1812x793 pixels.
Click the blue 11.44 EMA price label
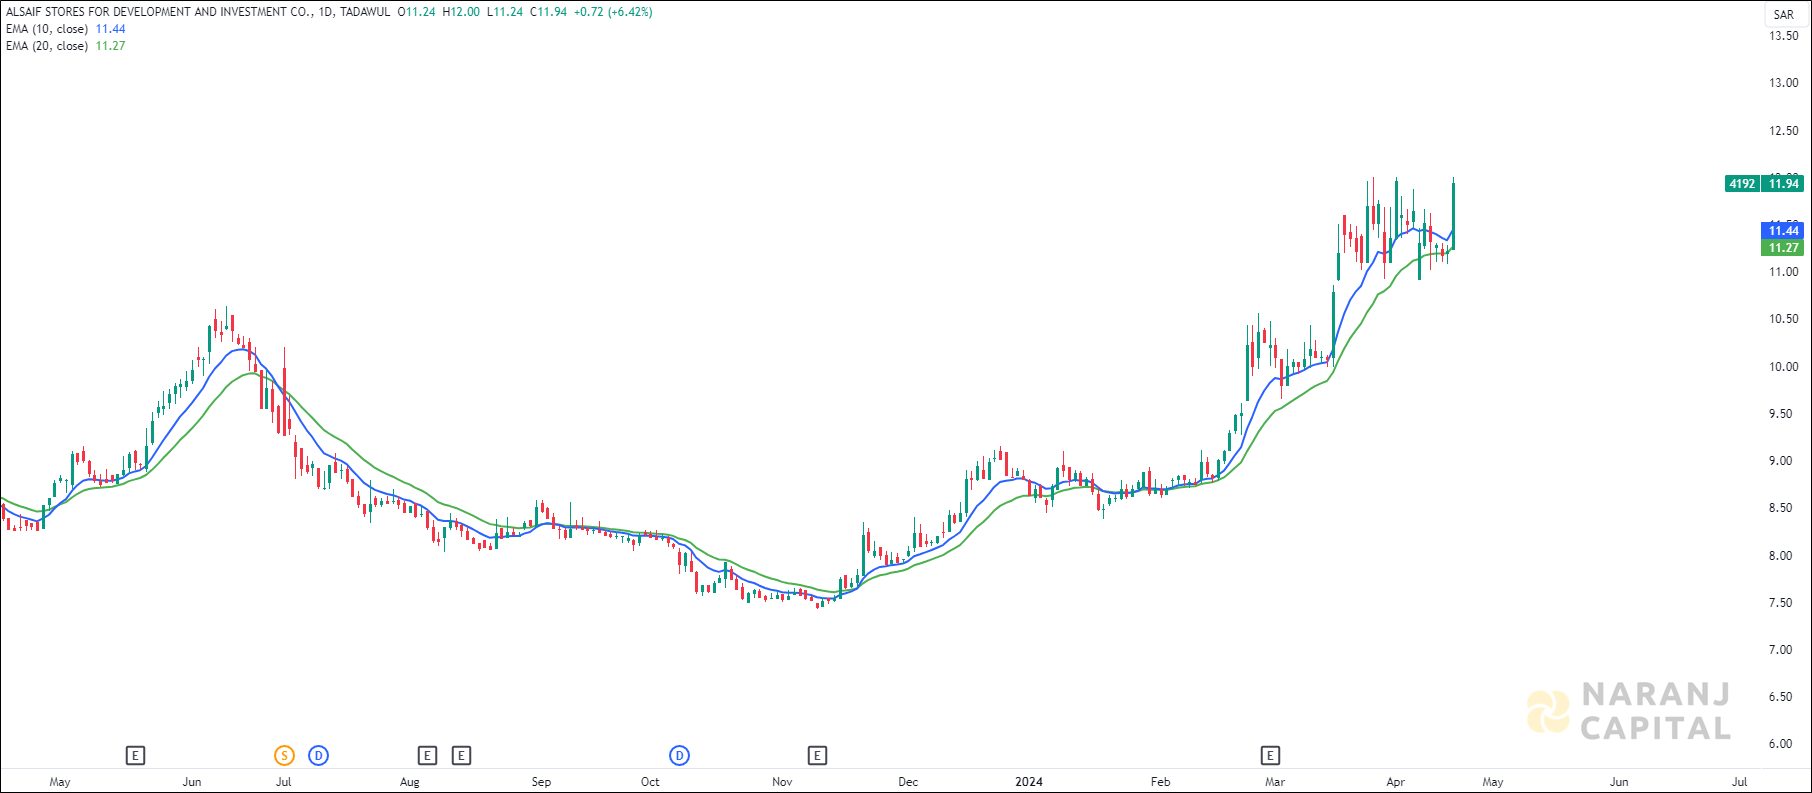(x=1783, y=231)
